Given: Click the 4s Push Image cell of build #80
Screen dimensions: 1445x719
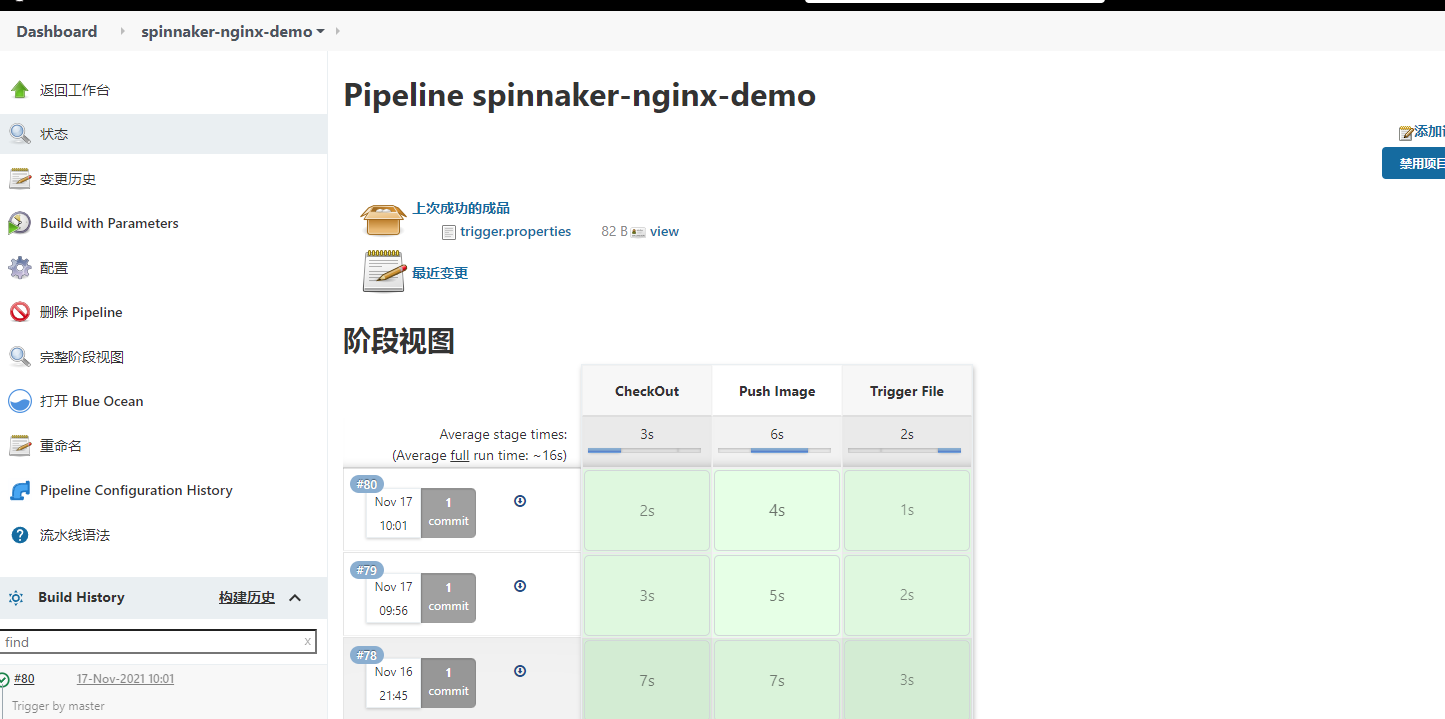Looking at the screenshot, I should coord(777,510).
